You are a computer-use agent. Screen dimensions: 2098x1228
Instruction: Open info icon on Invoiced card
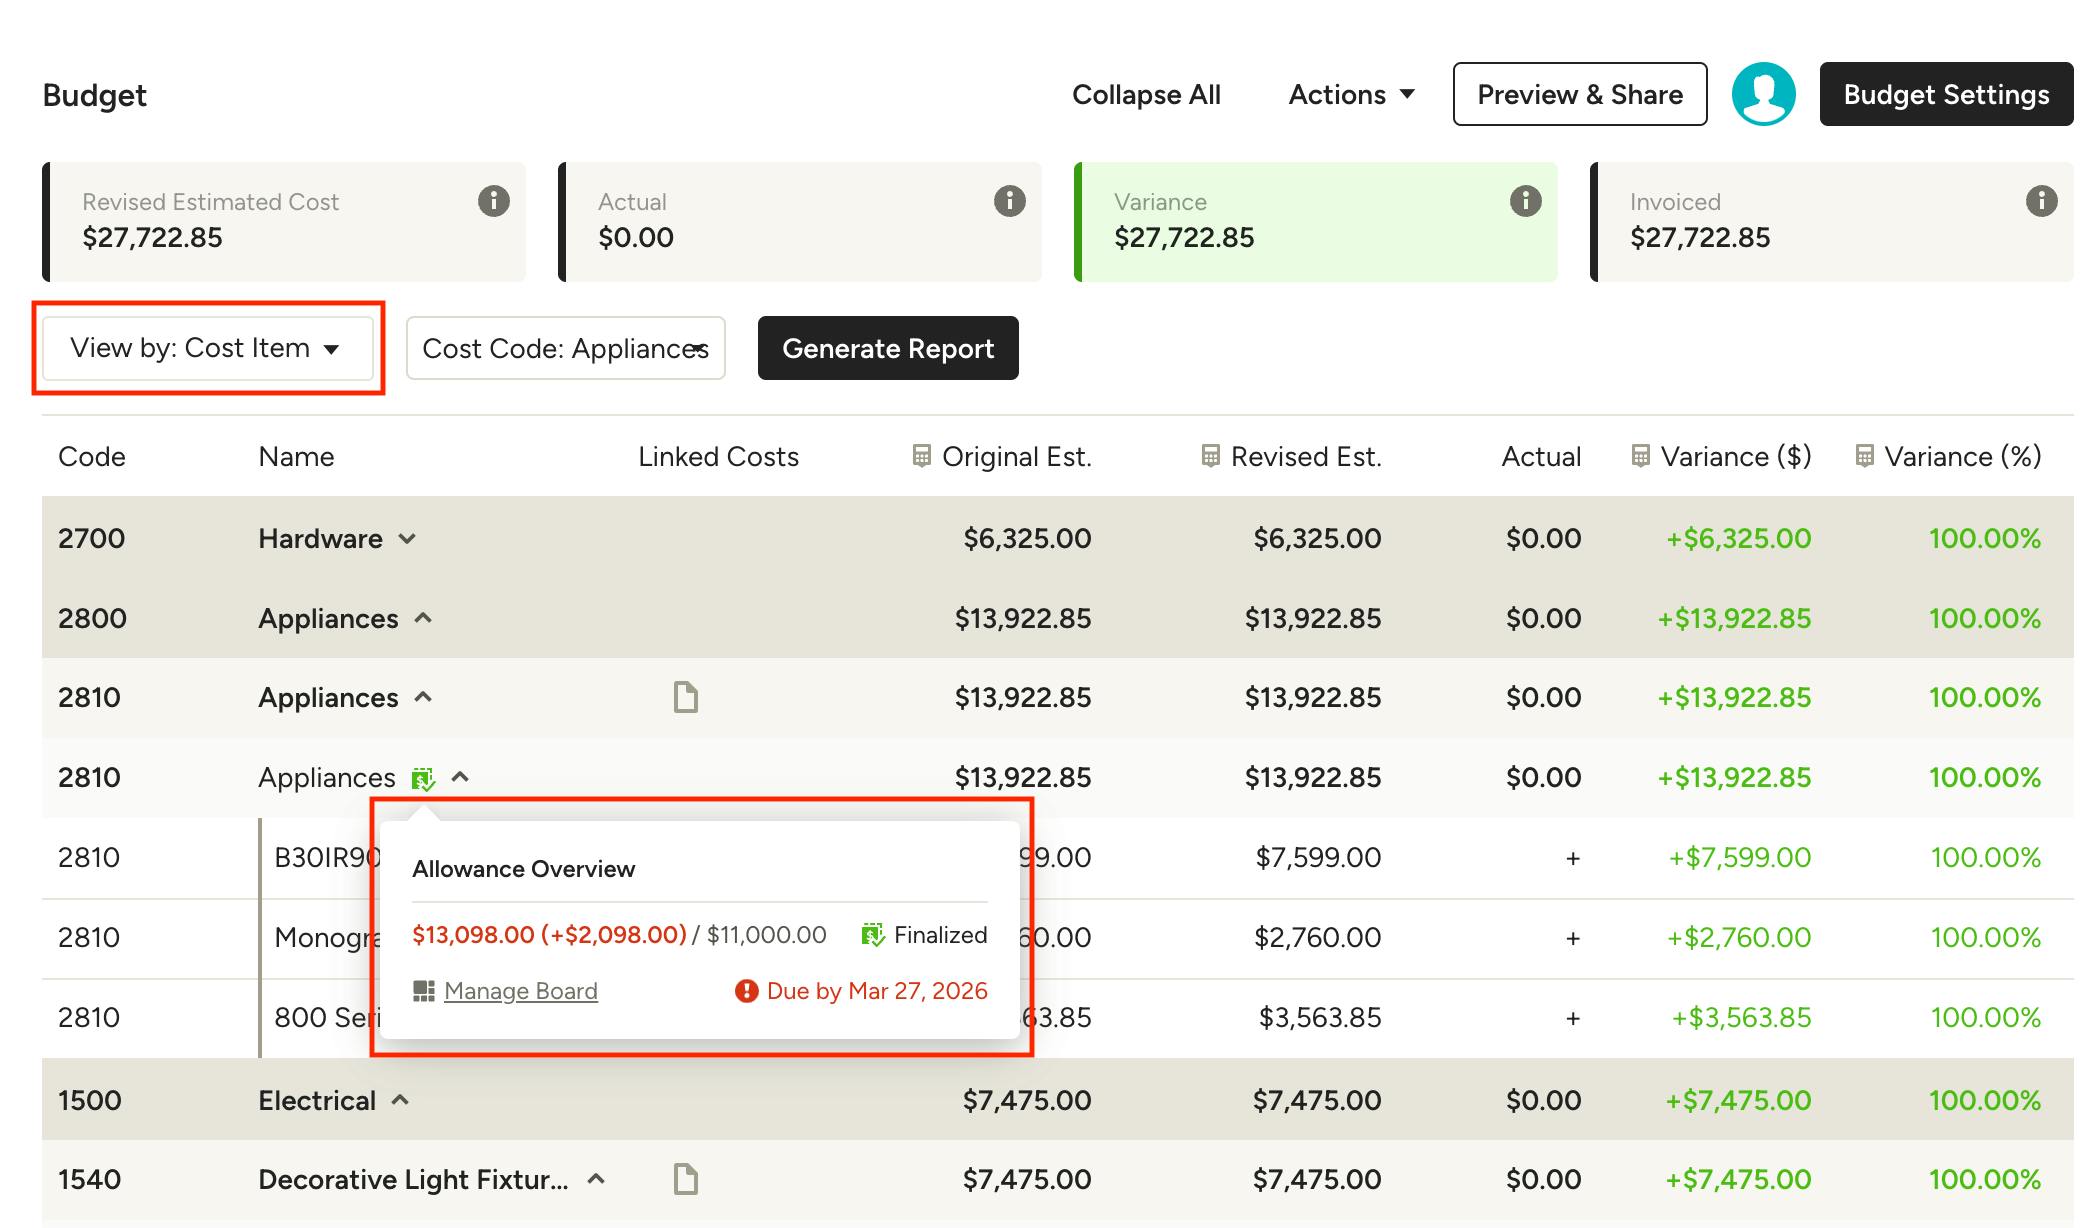[x=2042, y=201]
